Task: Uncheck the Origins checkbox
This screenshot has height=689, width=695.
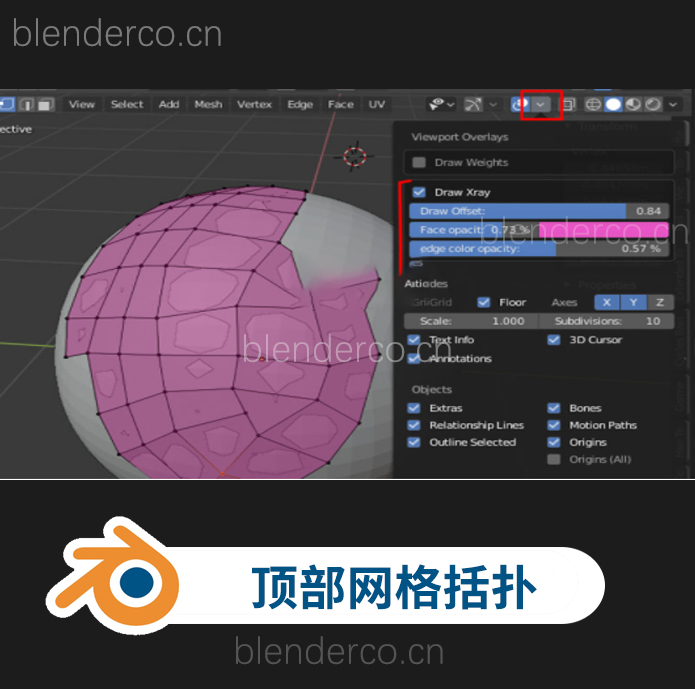Action: pos(554,442)
